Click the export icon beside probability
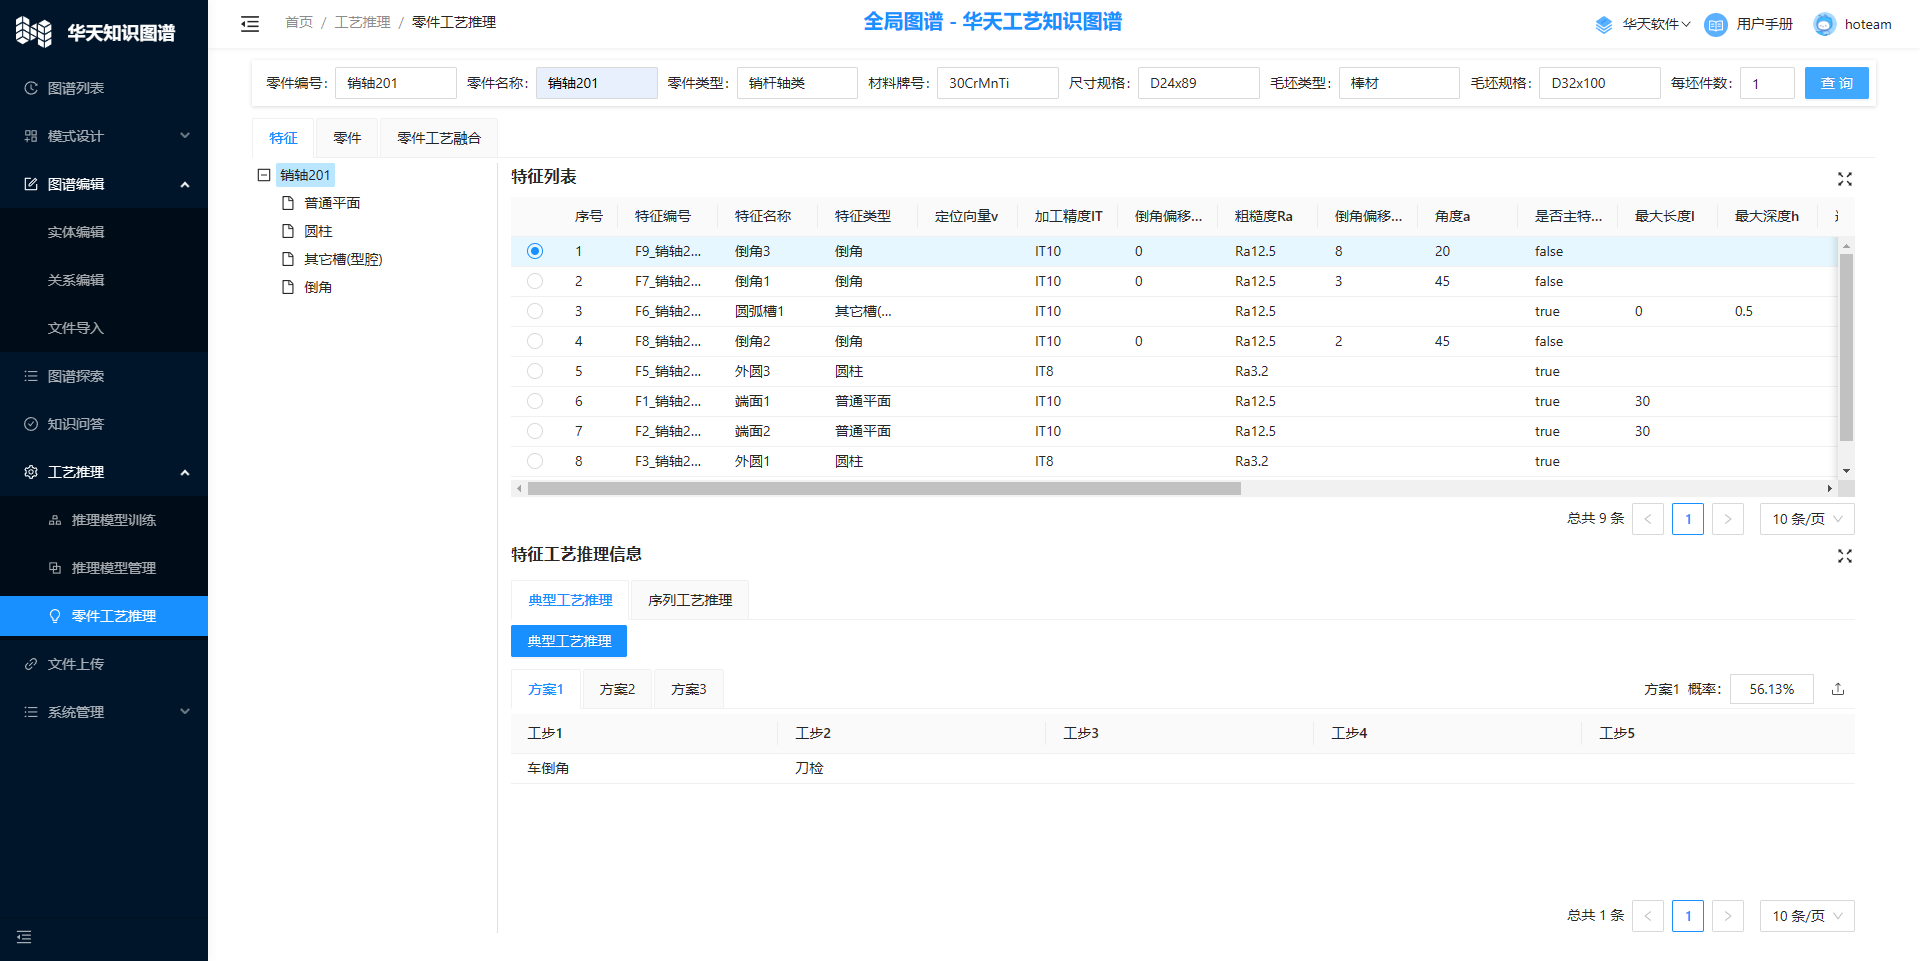This screenshot has width=1920, height=961. [1837, 689]
